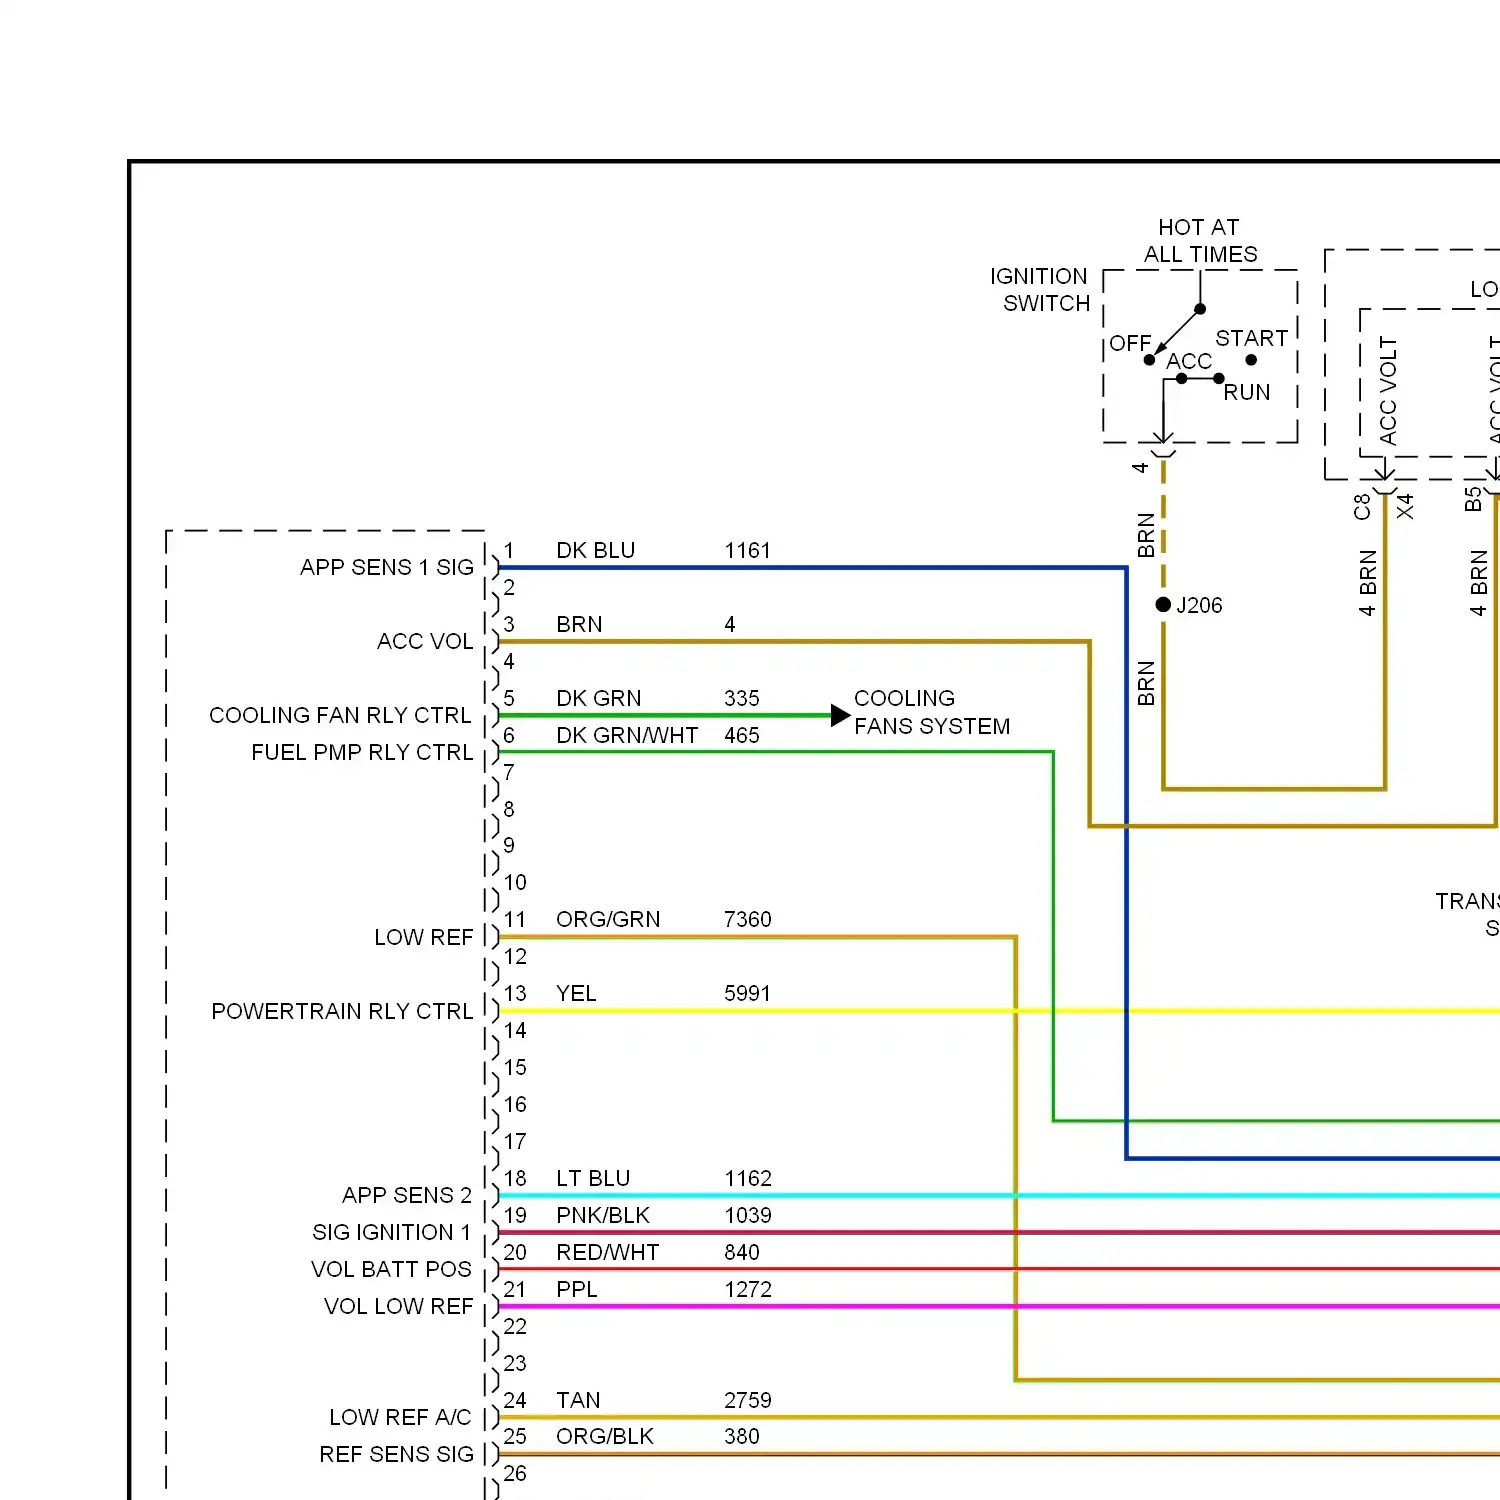1500x1500 pixels.
Task: Select circuit number 465
Action: tap(741, 735)
